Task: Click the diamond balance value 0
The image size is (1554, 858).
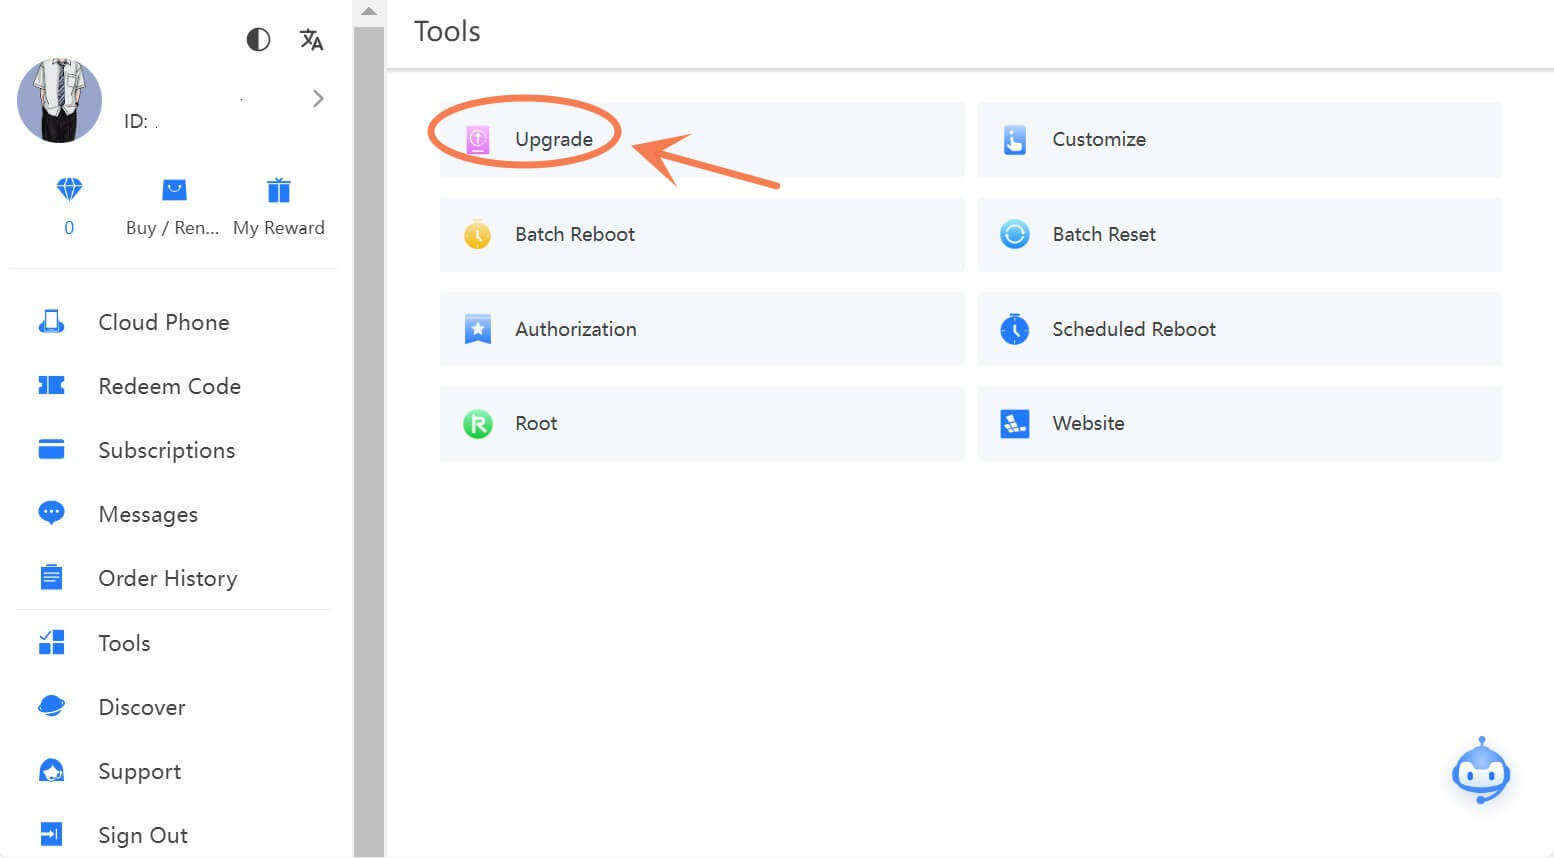Action: tap(69, 227)
